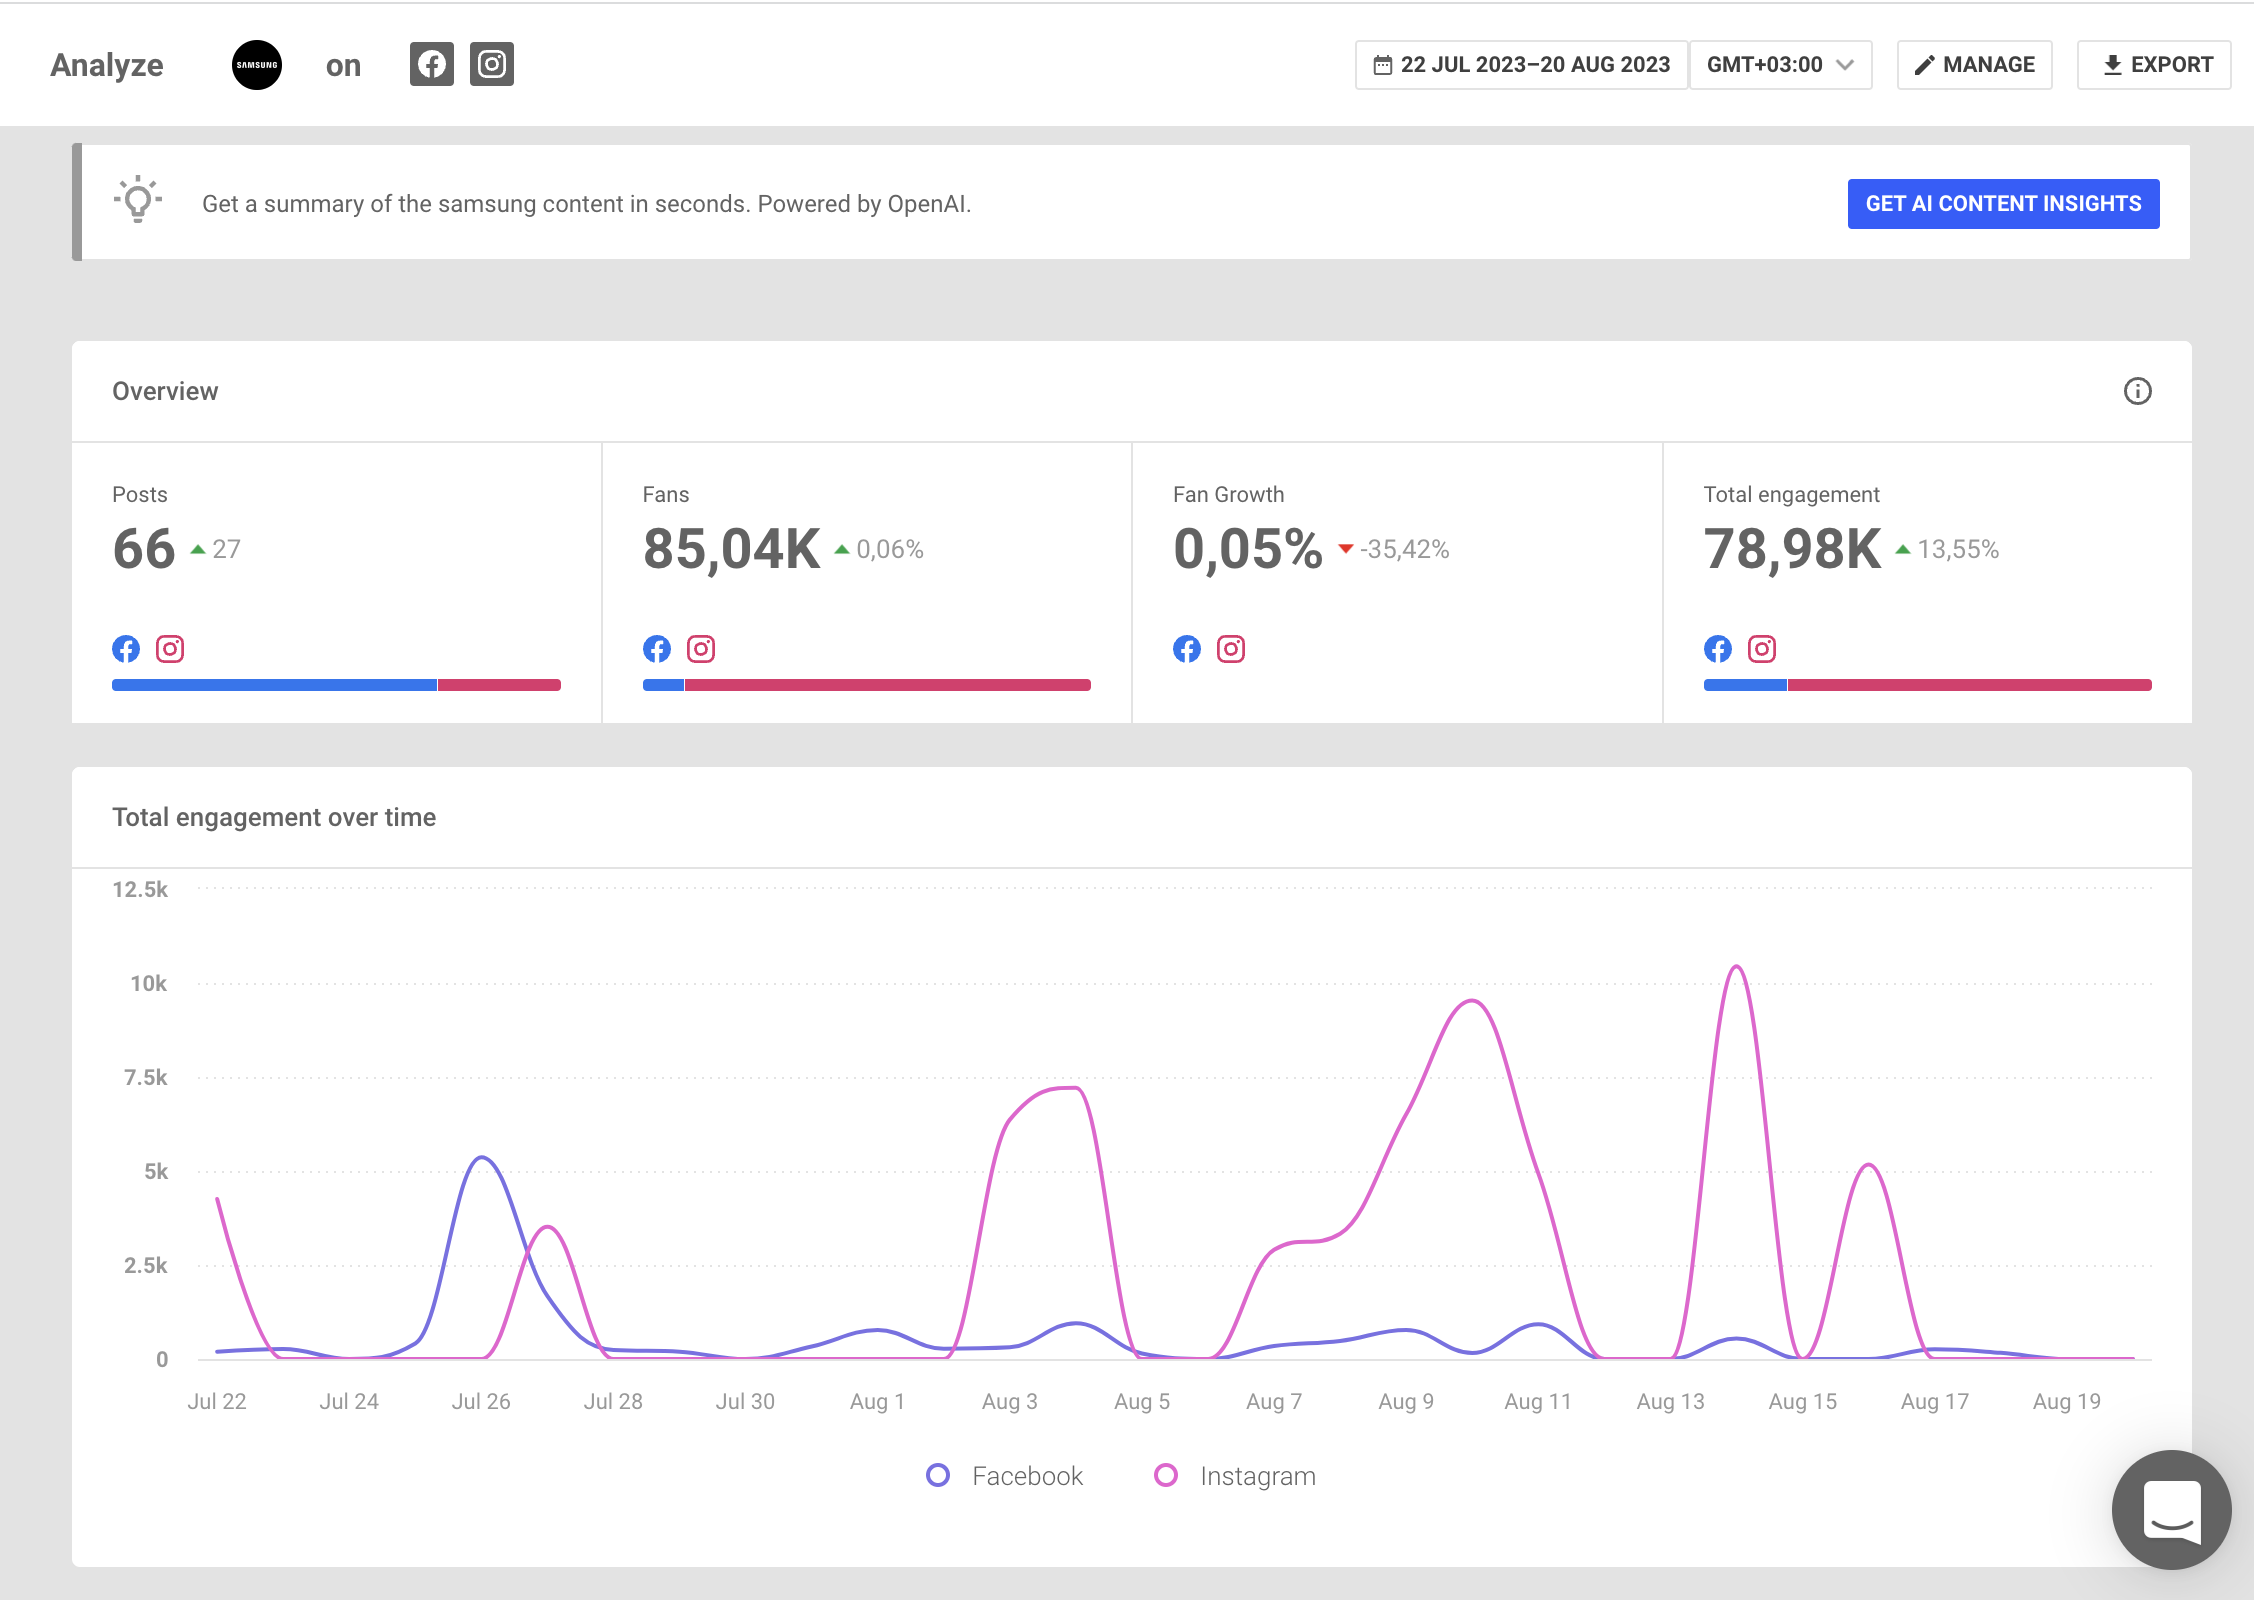Click Facebook icon in Posts card
Viewport: 2254px width, 1600px height.
(x=126, y=649)
